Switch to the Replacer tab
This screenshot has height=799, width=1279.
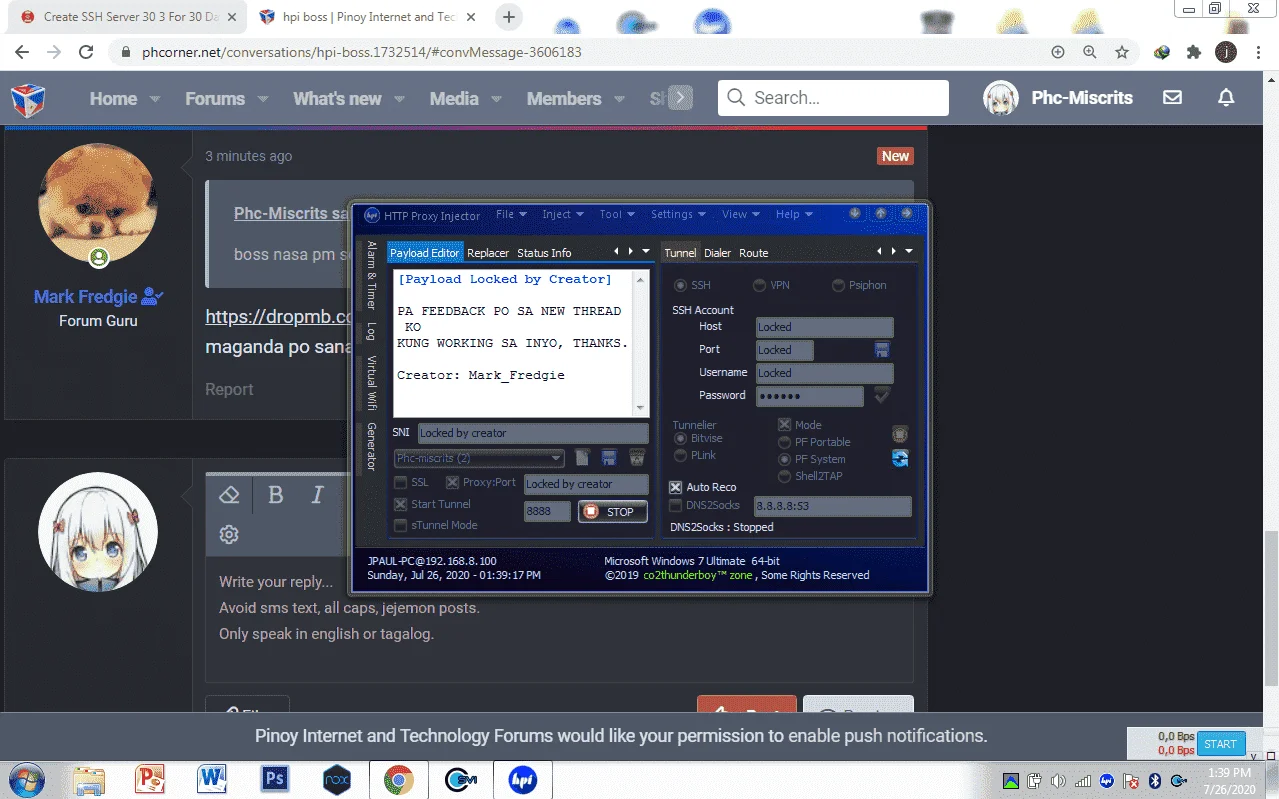coord(488,253)
